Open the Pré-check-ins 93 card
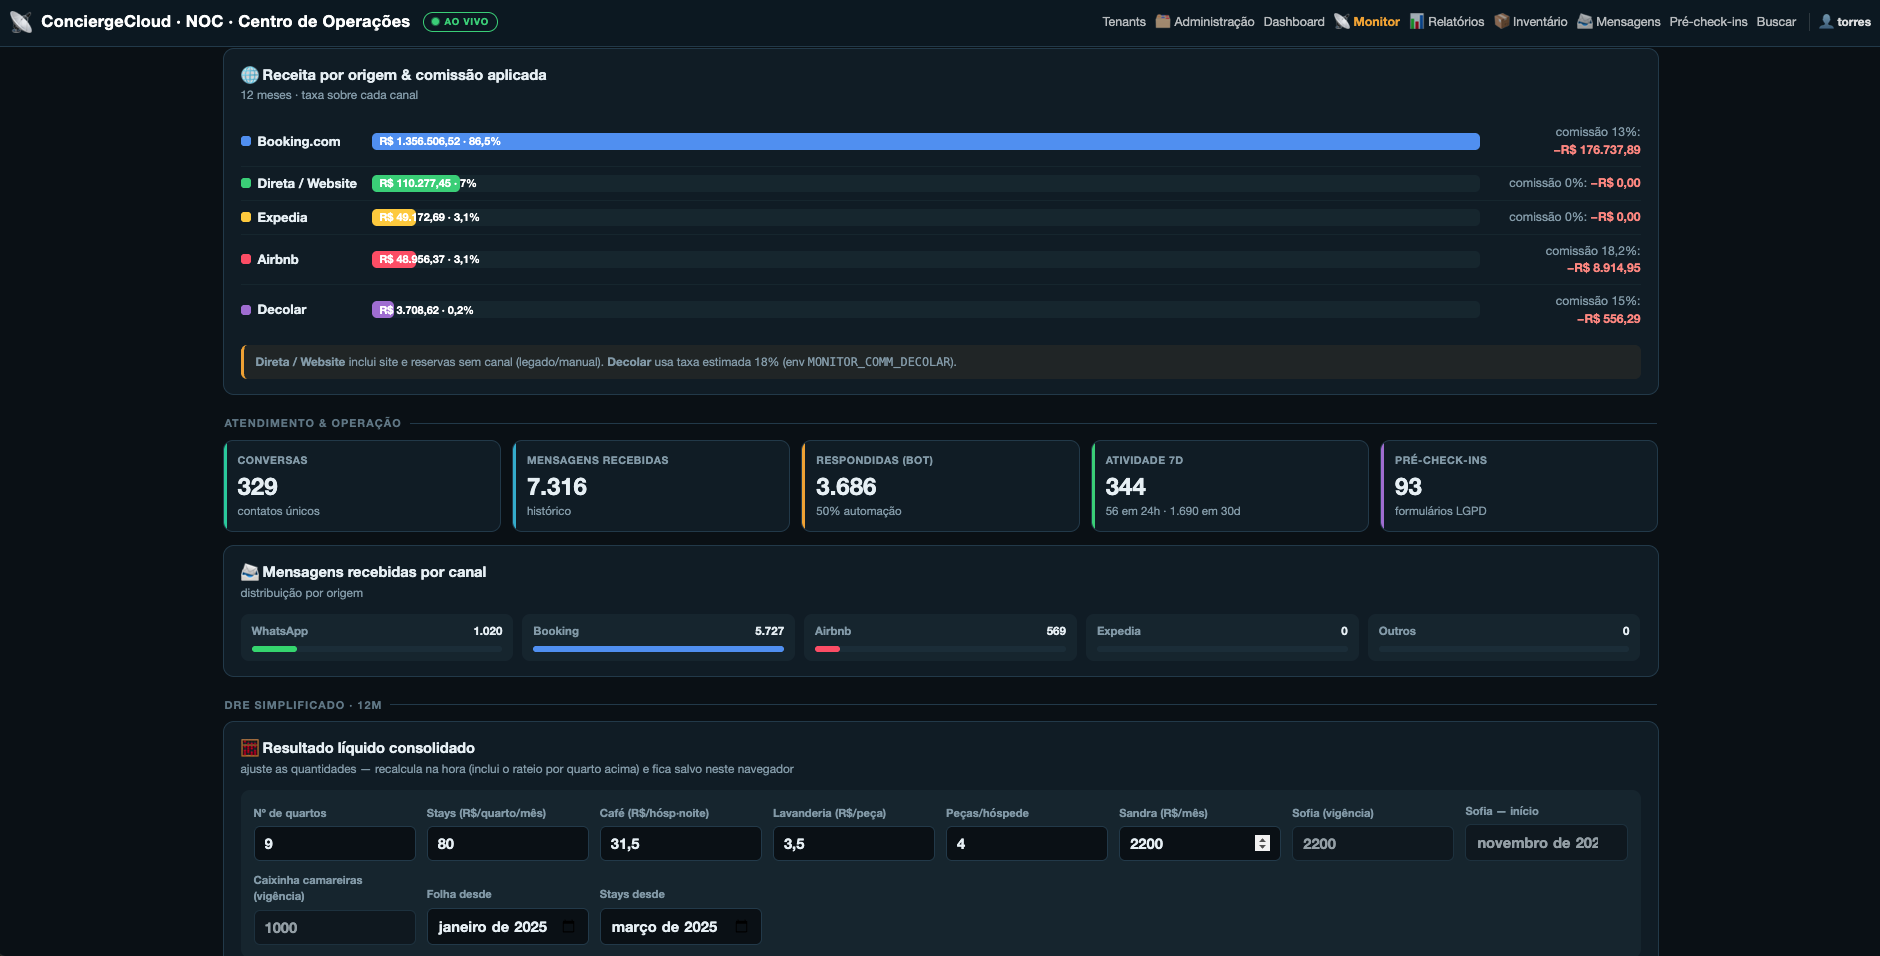Viewport: 1880px width, 956px height. (1519, 486)
